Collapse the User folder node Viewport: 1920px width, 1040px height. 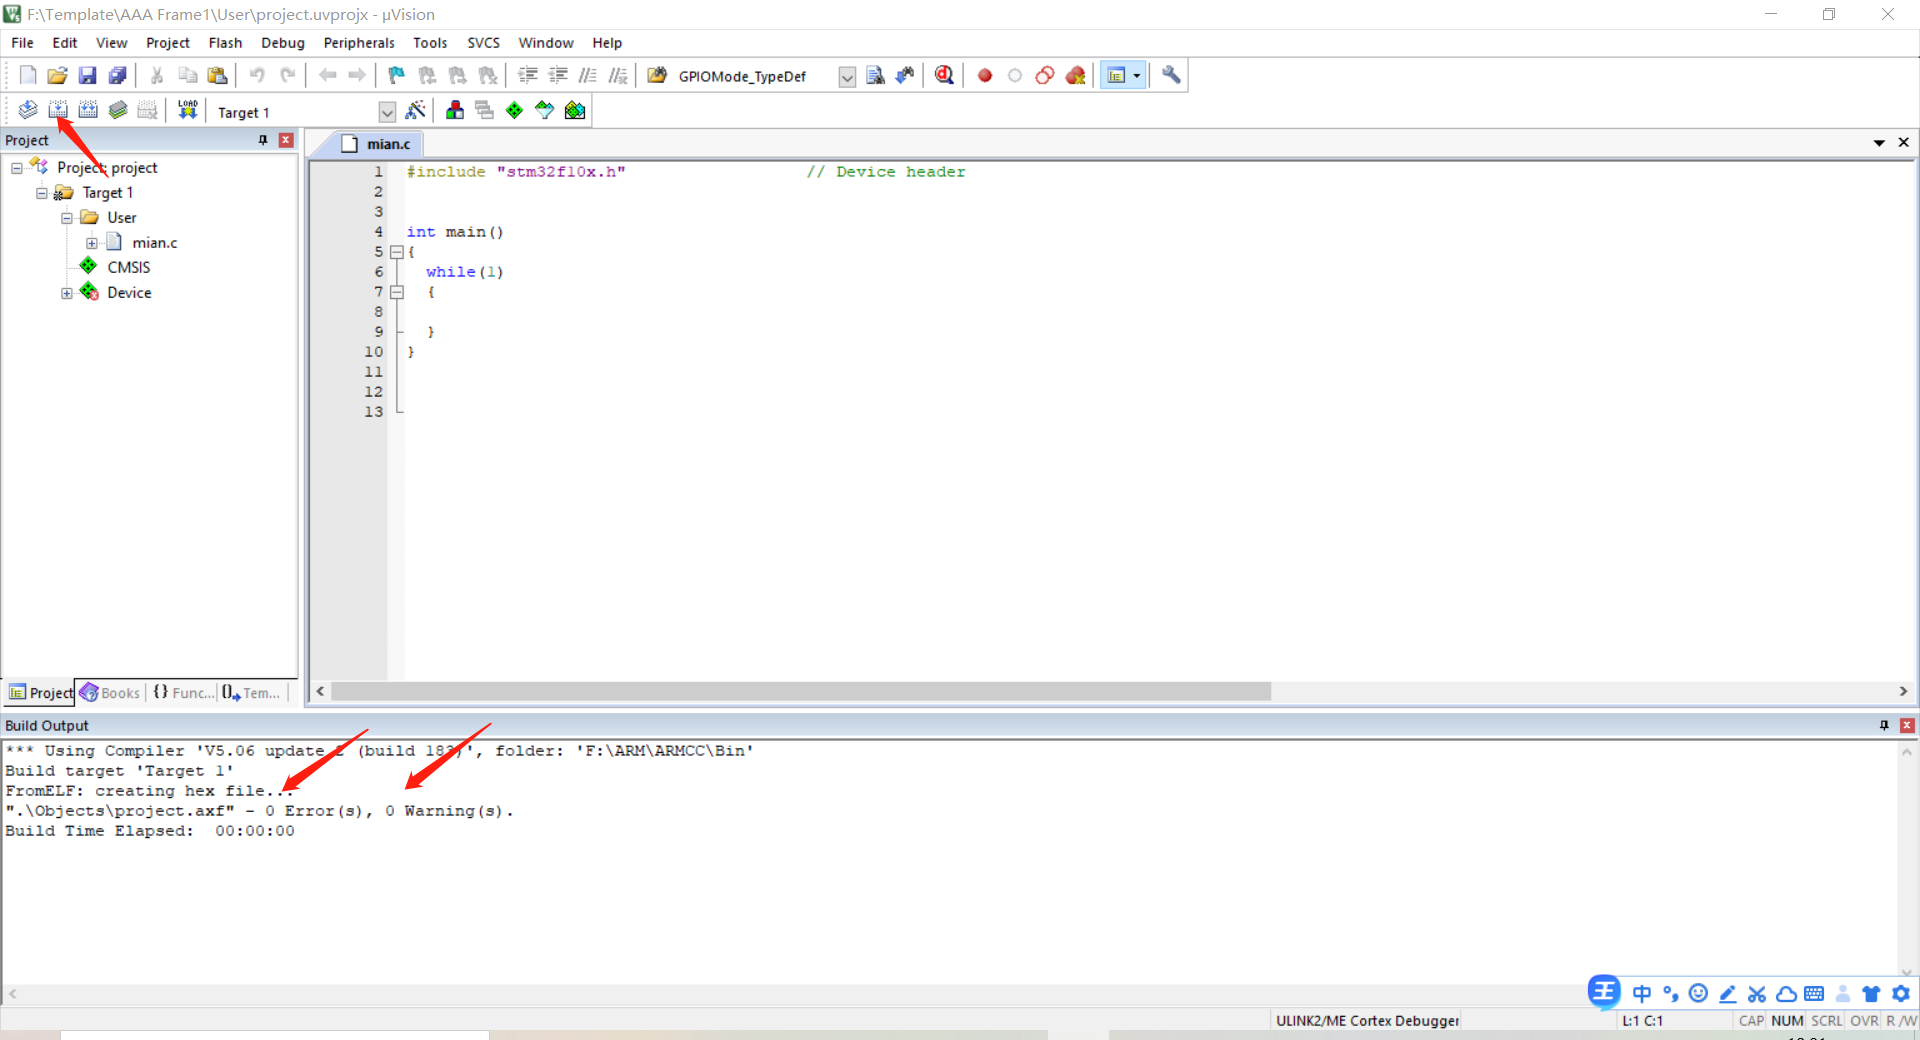pos(67,218)
